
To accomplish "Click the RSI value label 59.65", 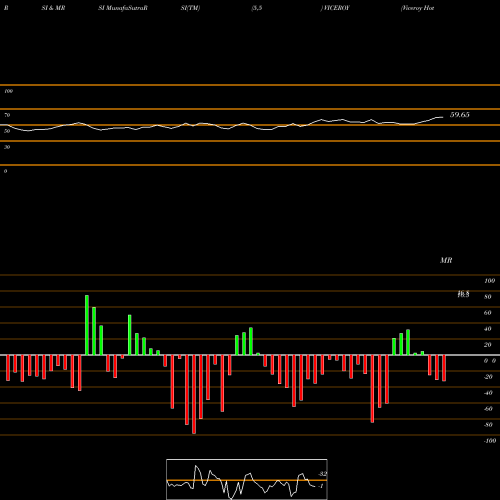I will (460, 115).
